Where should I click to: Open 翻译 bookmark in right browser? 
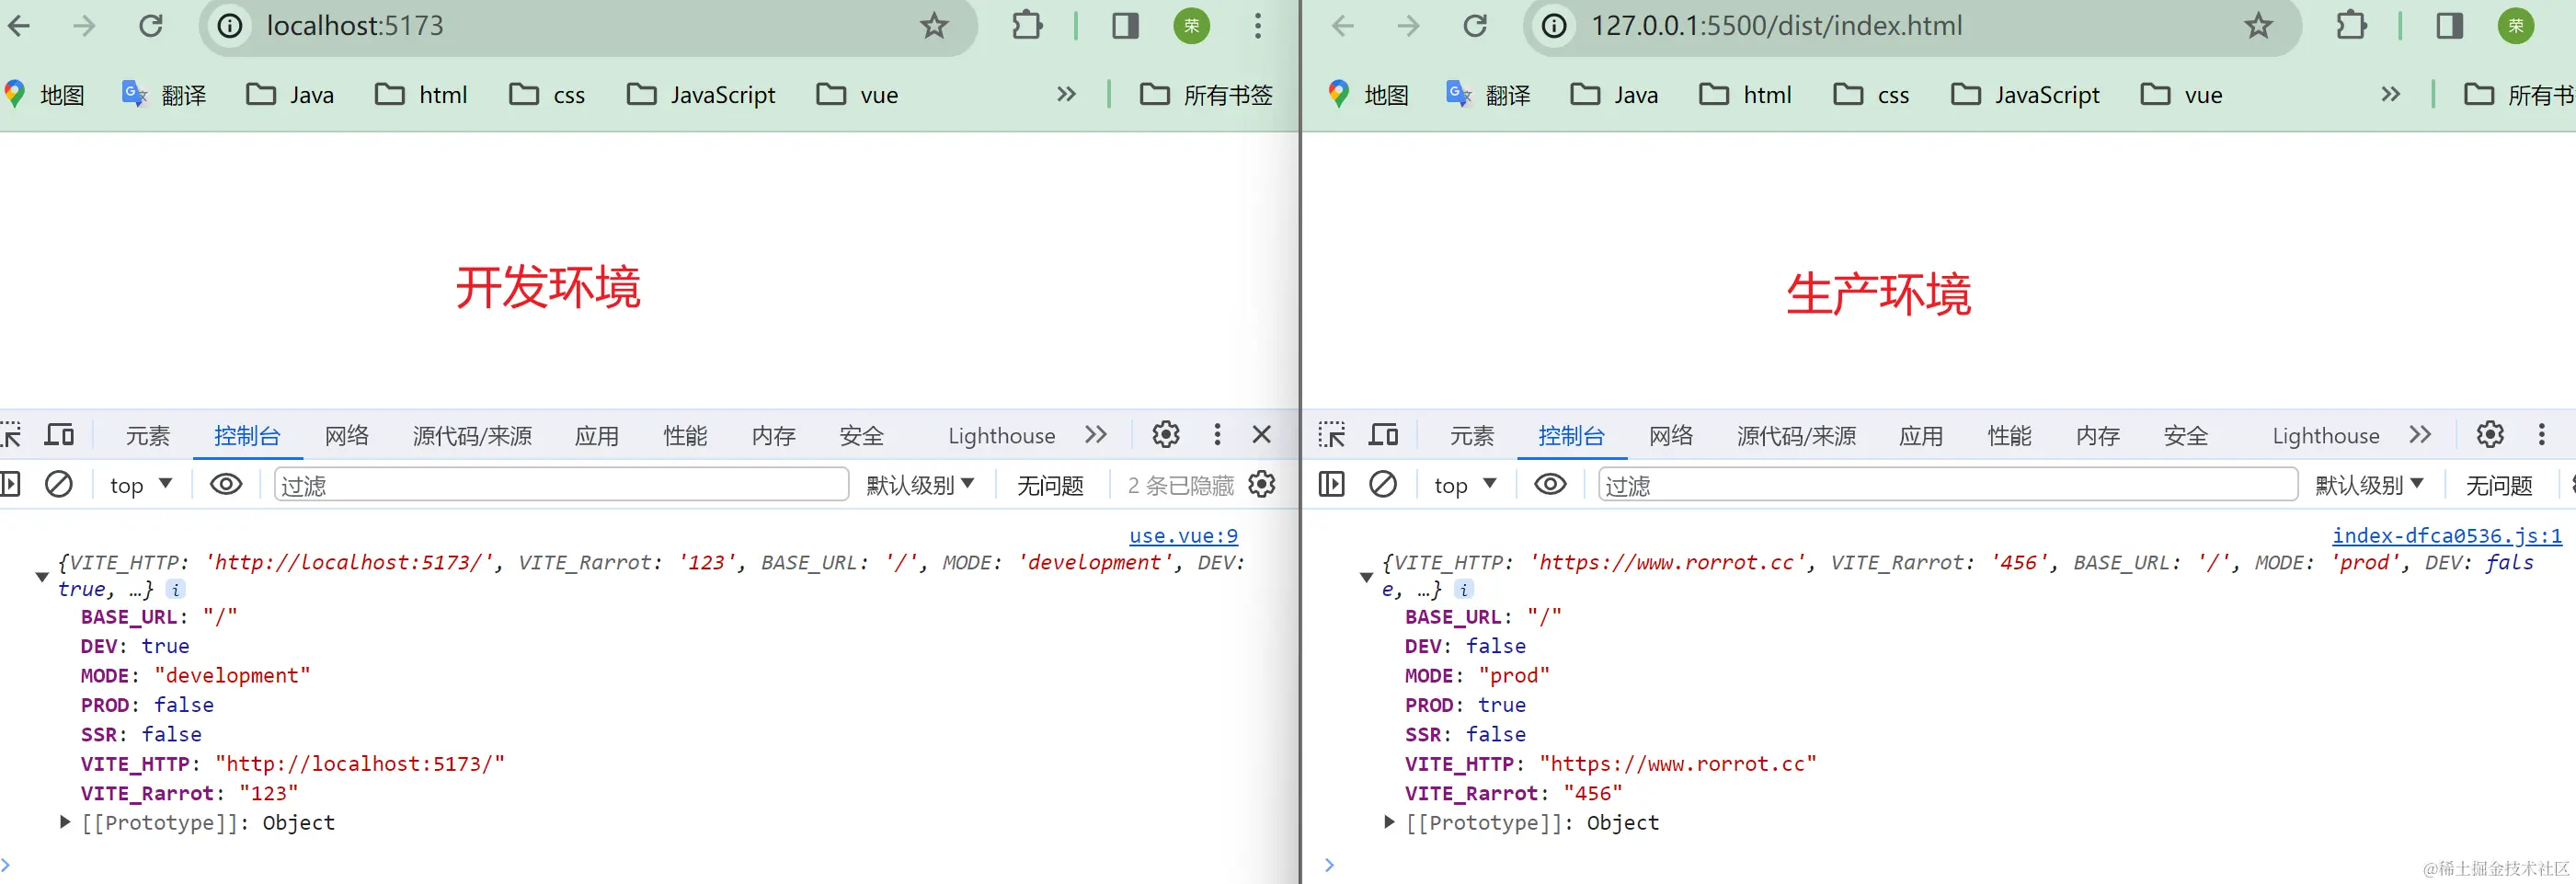[x=1488, y=95]
